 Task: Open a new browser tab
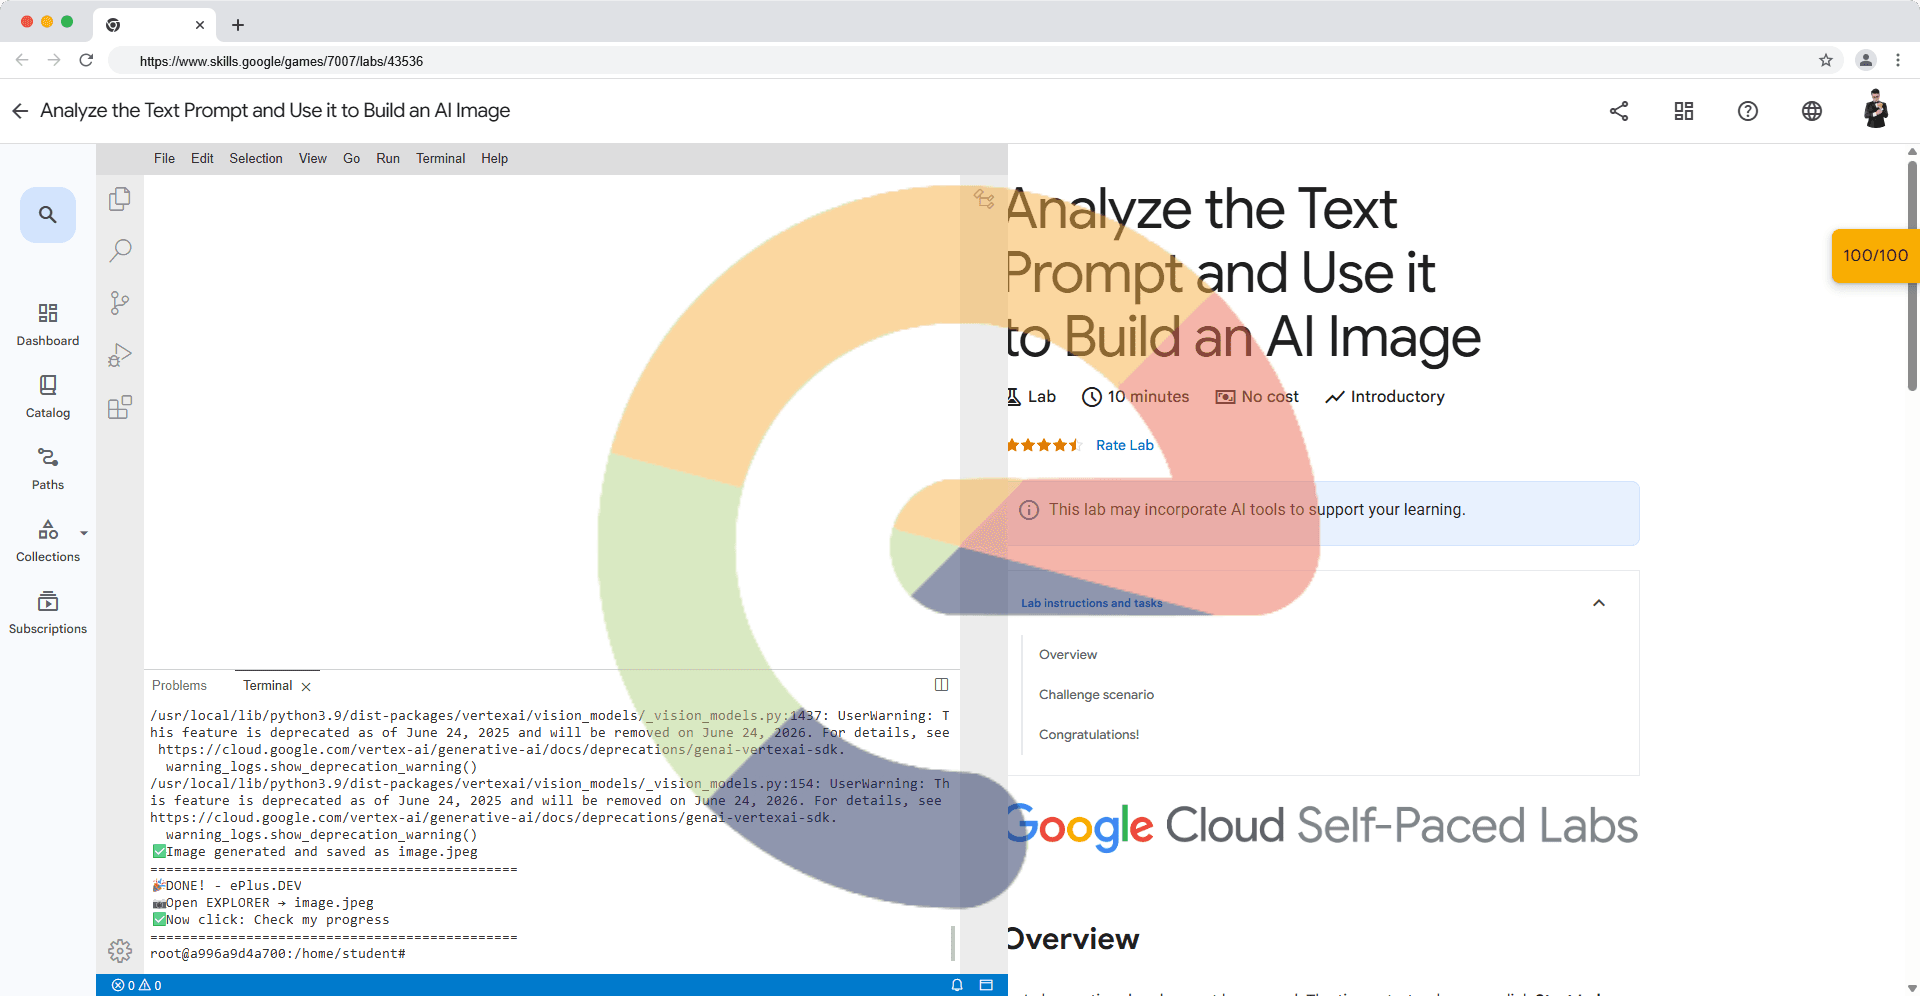pos(238,25)
